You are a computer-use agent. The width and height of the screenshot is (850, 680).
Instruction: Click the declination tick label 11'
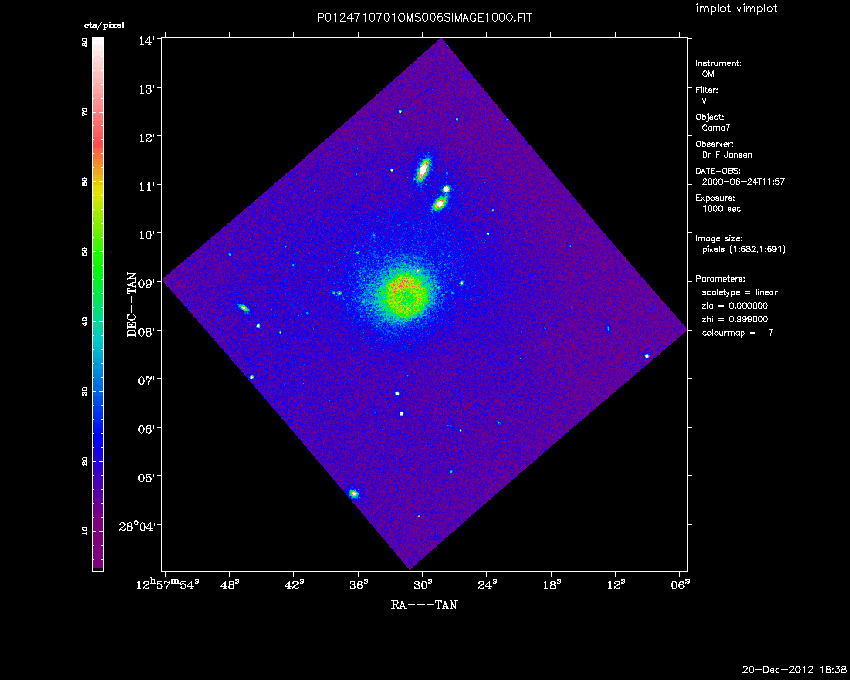(146, 185)
